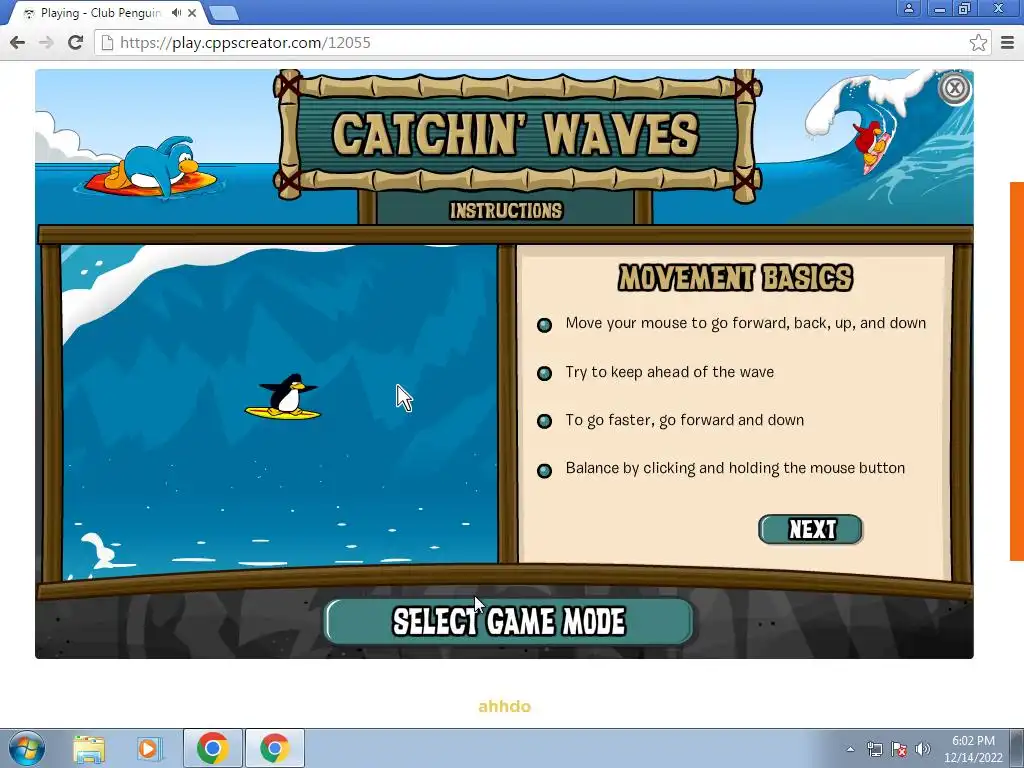Open the Chrome menu hamburger icon
The height and width of the screenshot is (768, 1024).
[1007, 43]
